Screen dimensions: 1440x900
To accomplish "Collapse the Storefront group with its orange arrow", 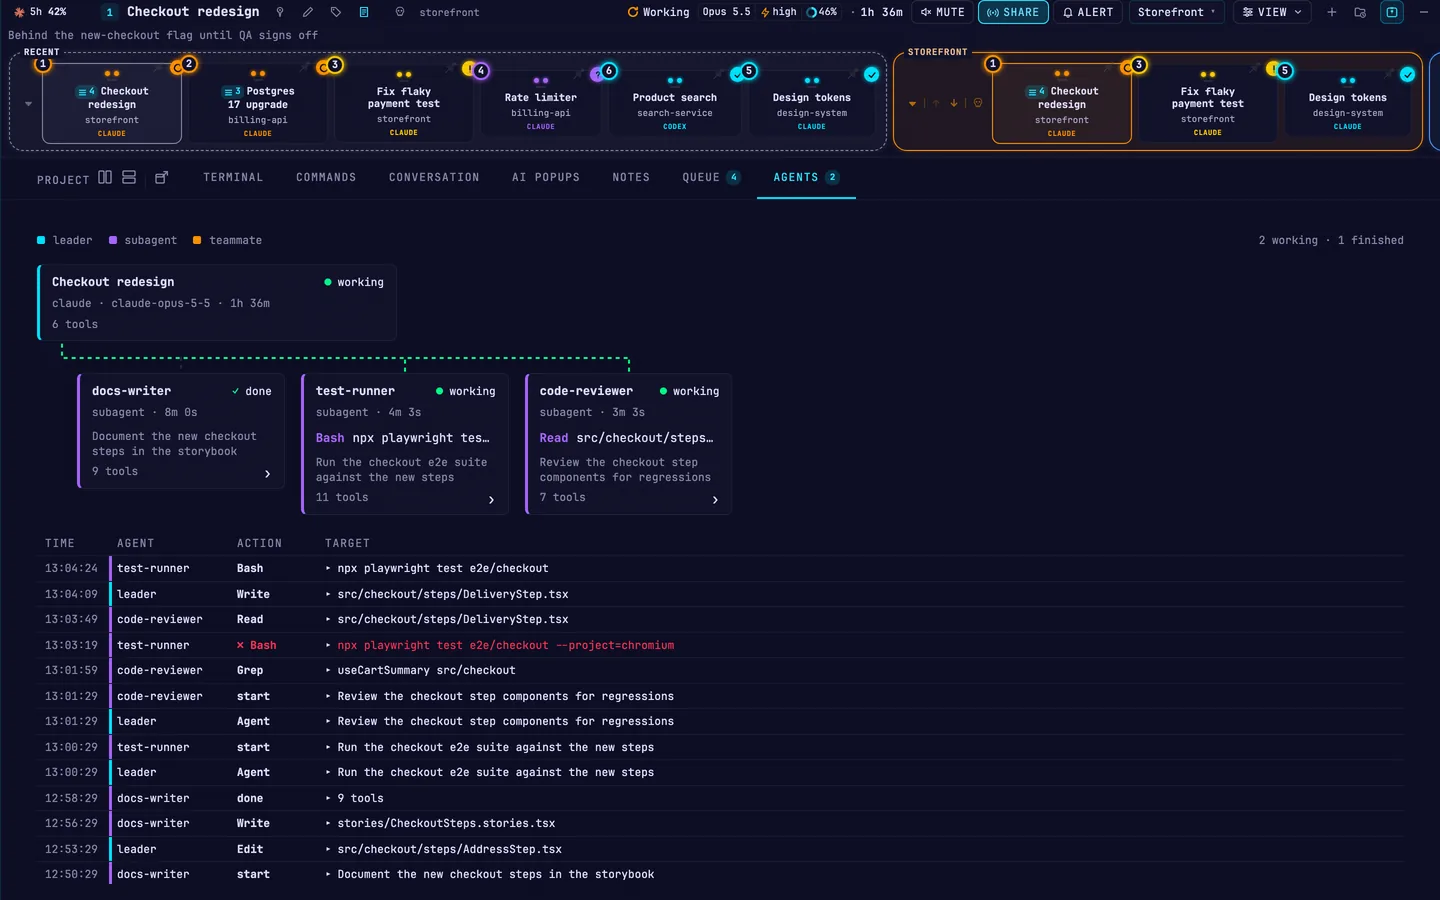I will [x=912, y=103].
